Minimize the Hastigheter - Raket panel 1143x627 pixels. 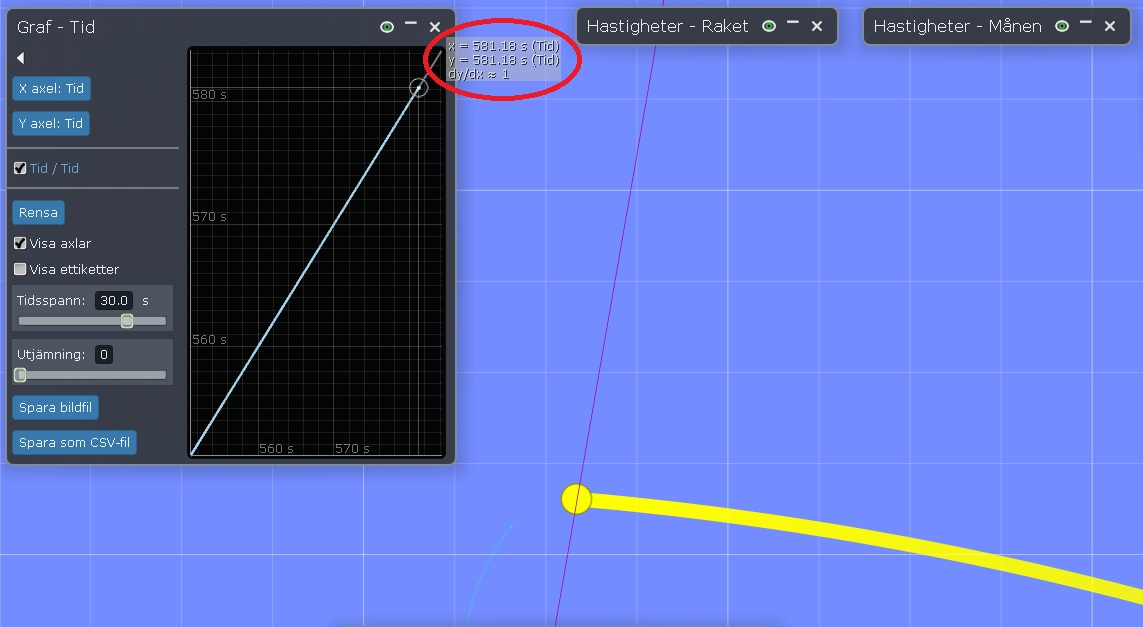793,24
